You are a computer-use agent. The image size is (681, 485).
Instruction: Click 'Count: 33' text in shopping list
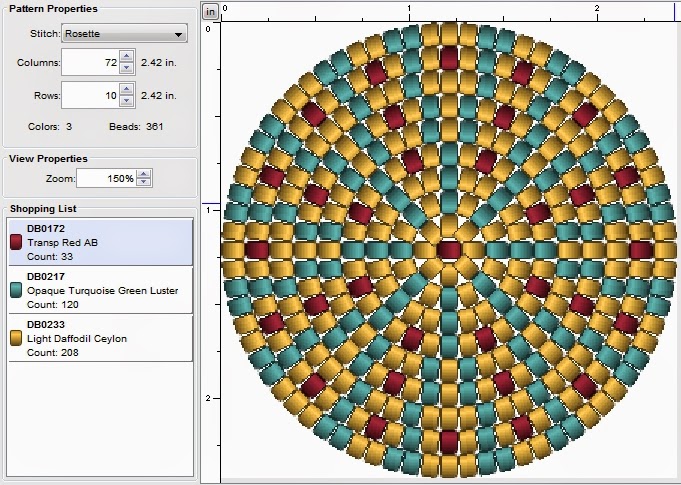pyautogui.click(x=50, y=257)
